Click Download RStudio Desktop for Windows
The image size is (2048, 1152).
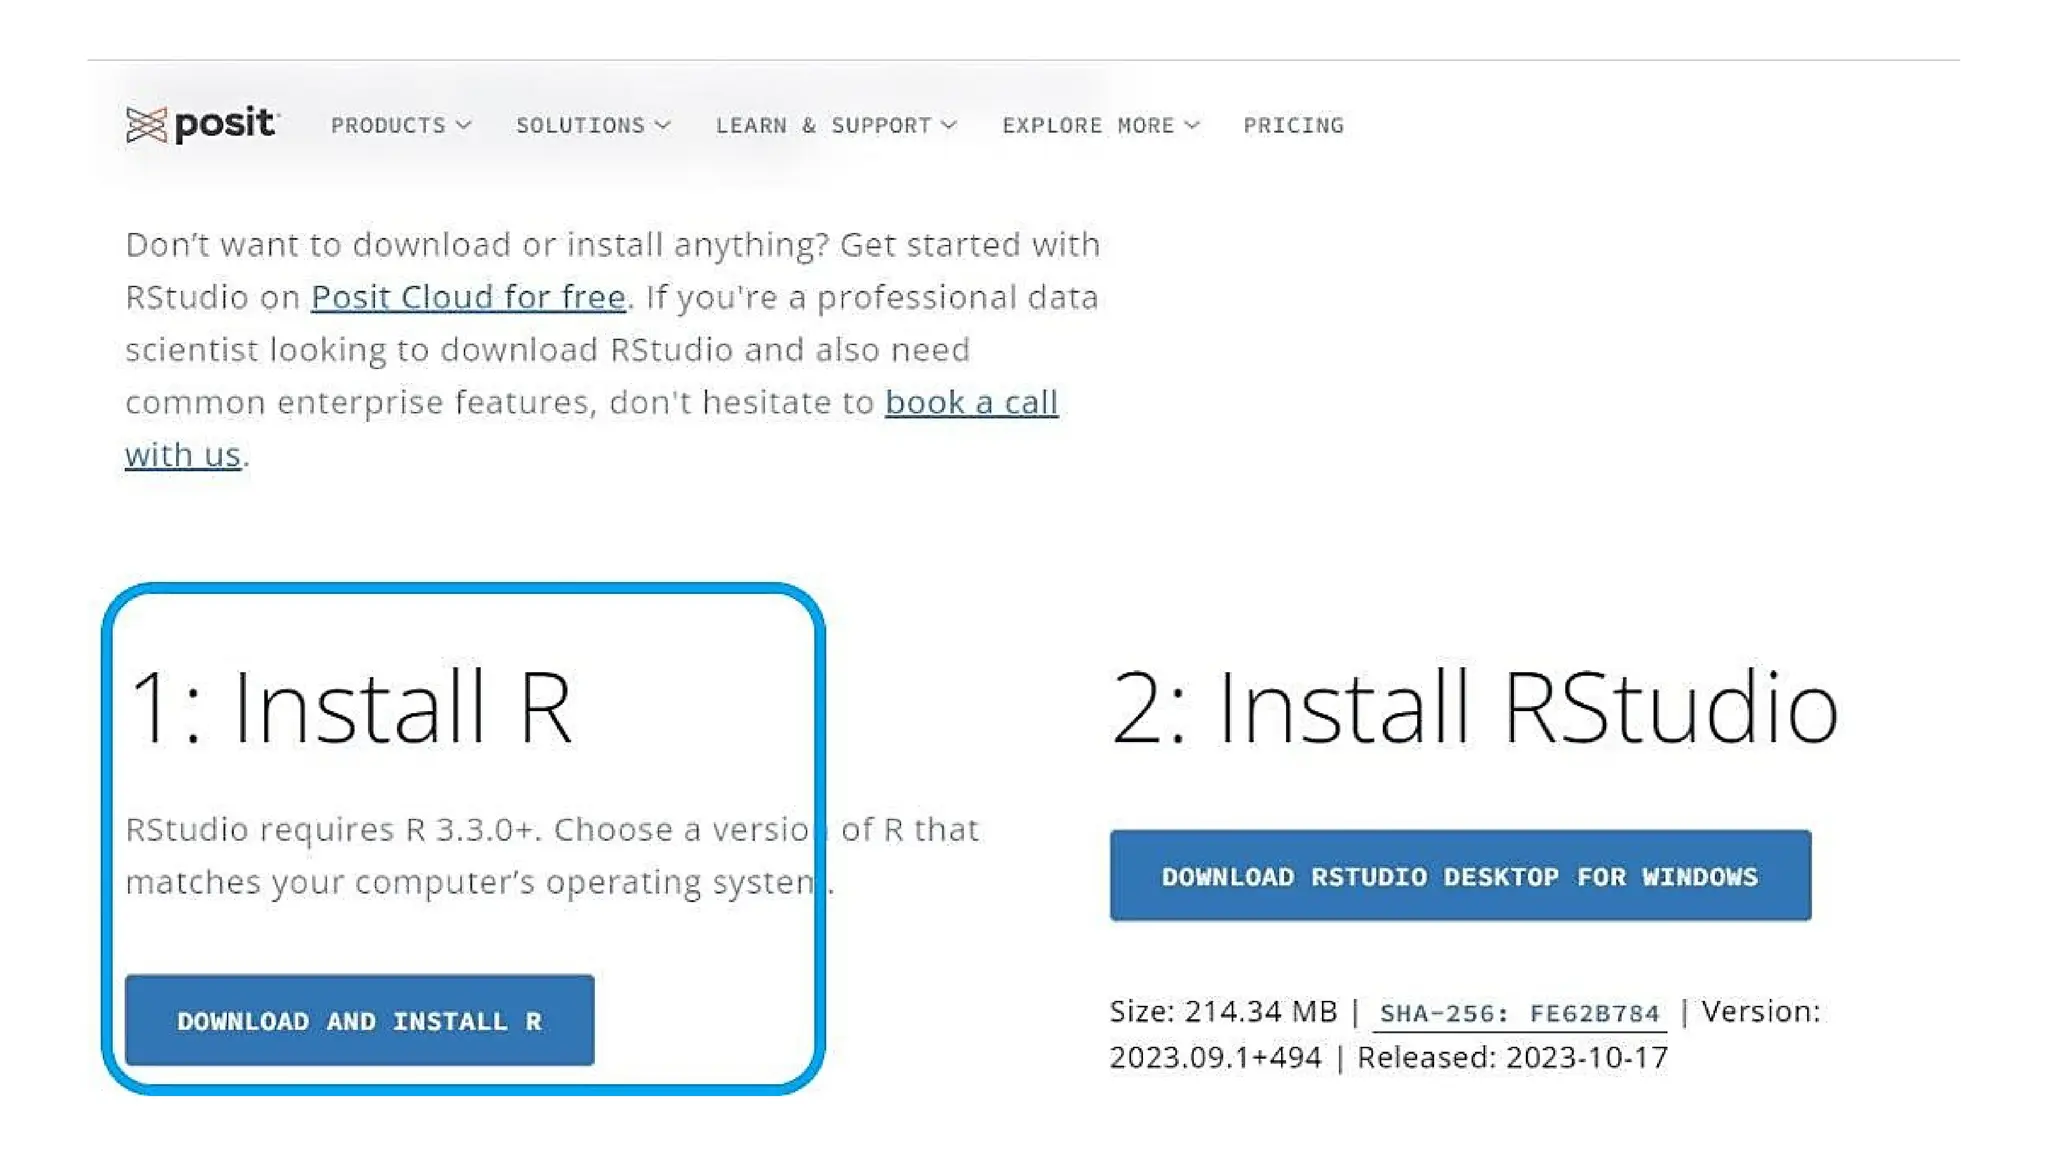point(1459,876)
